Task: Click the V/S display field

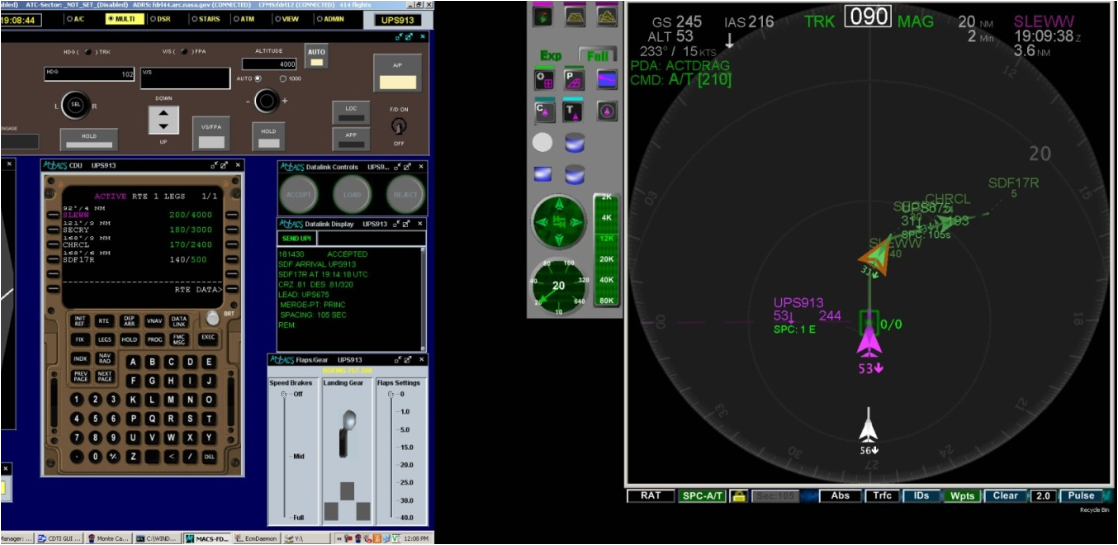Action: click(185, 78)
